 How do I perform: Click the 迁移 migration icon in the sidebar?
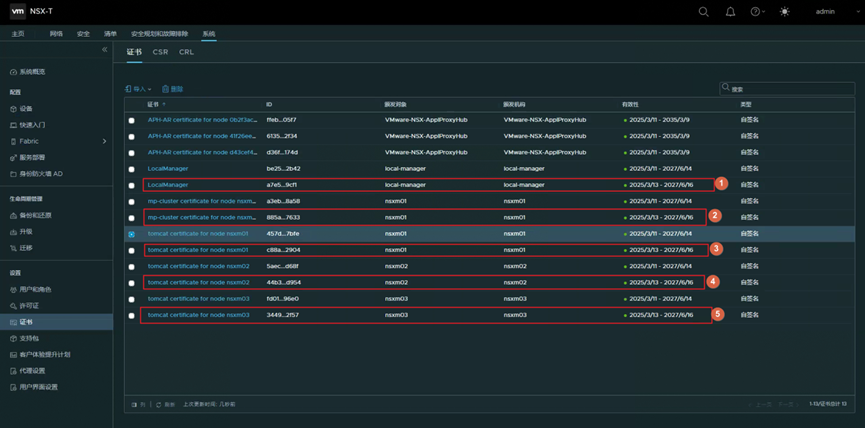click(x=14, y=248)
